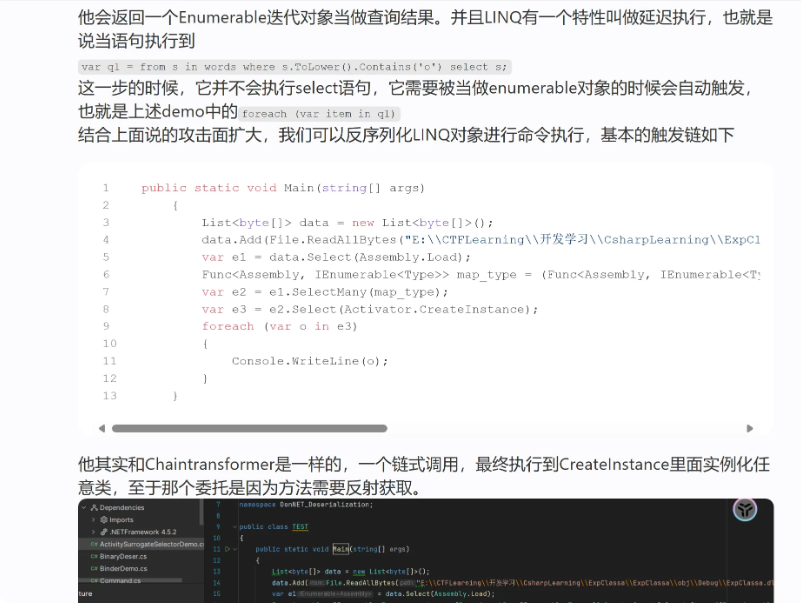Click the Dependencies node icon
Screen dimensions: 801x609
94,507
